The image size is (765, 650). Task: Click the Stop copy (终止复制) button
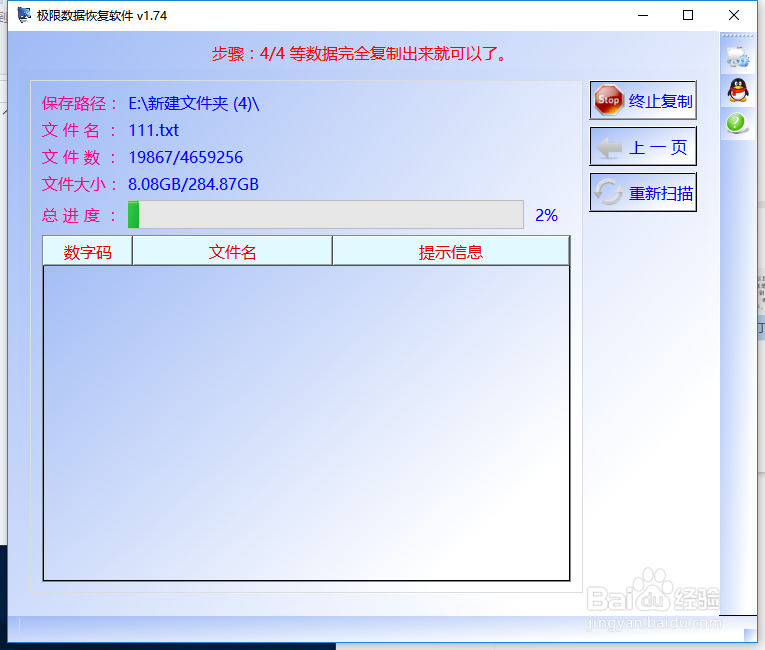click(x=643, y=100)
